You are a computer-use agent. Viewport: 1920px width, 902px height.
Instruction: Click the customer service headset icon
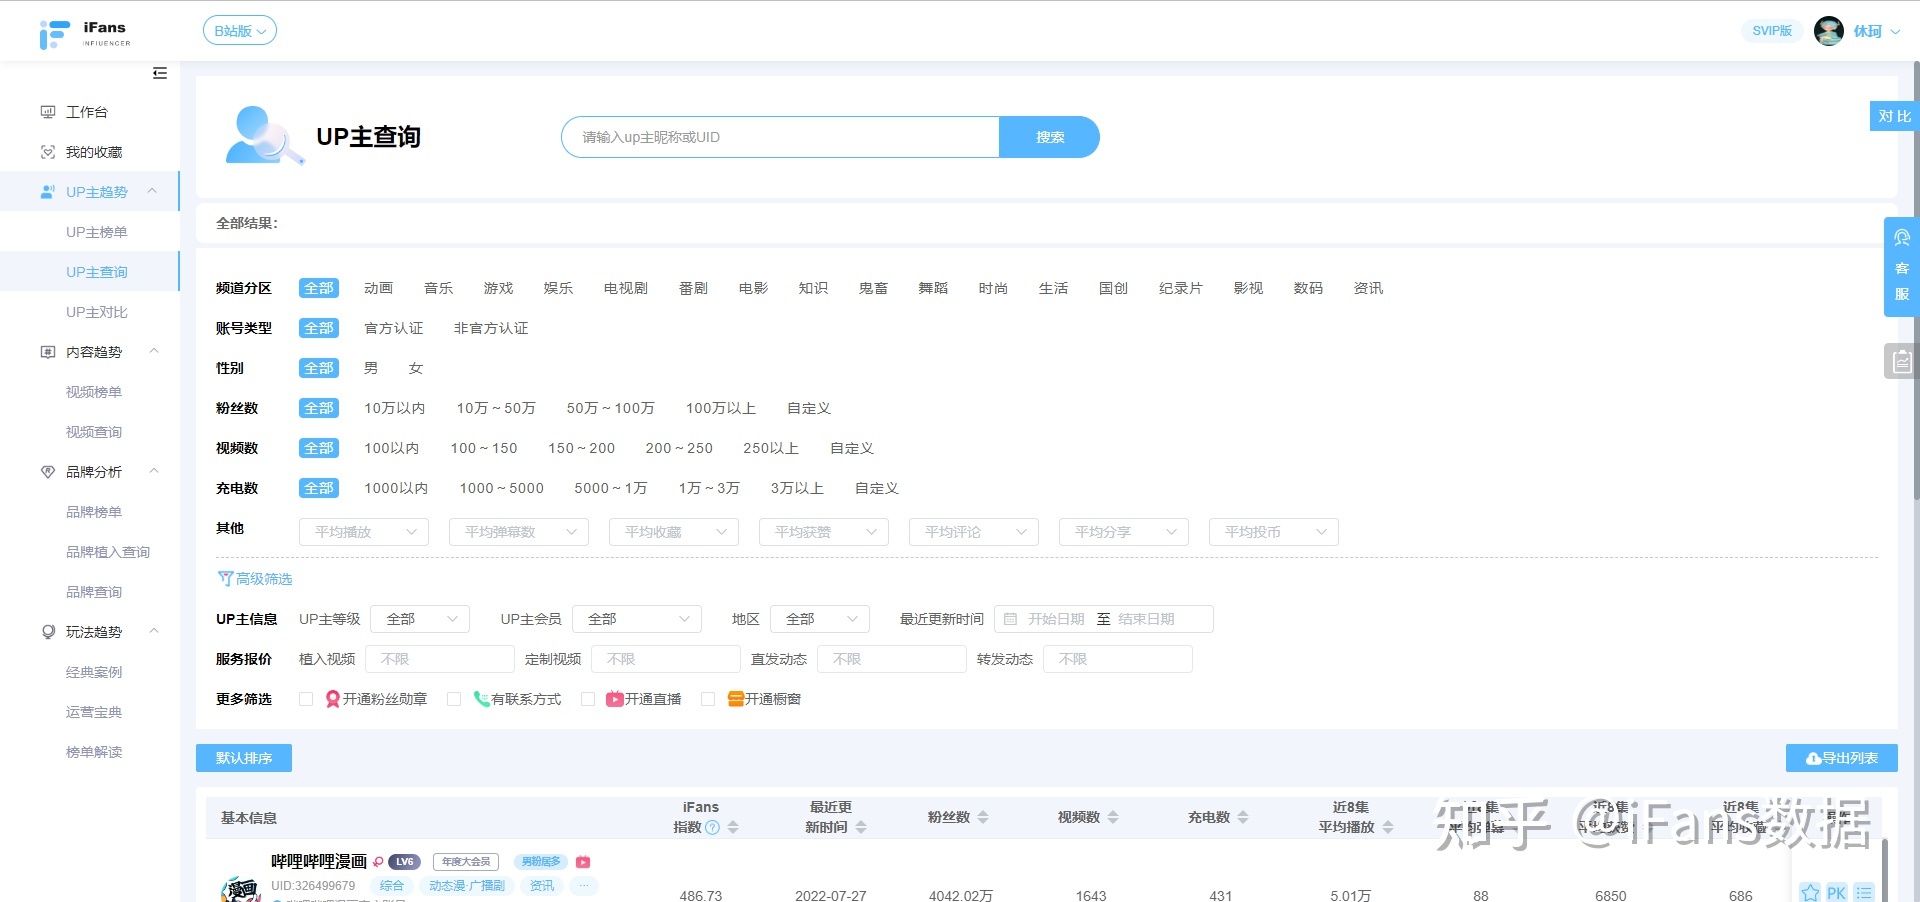[x=1902, y=238]
